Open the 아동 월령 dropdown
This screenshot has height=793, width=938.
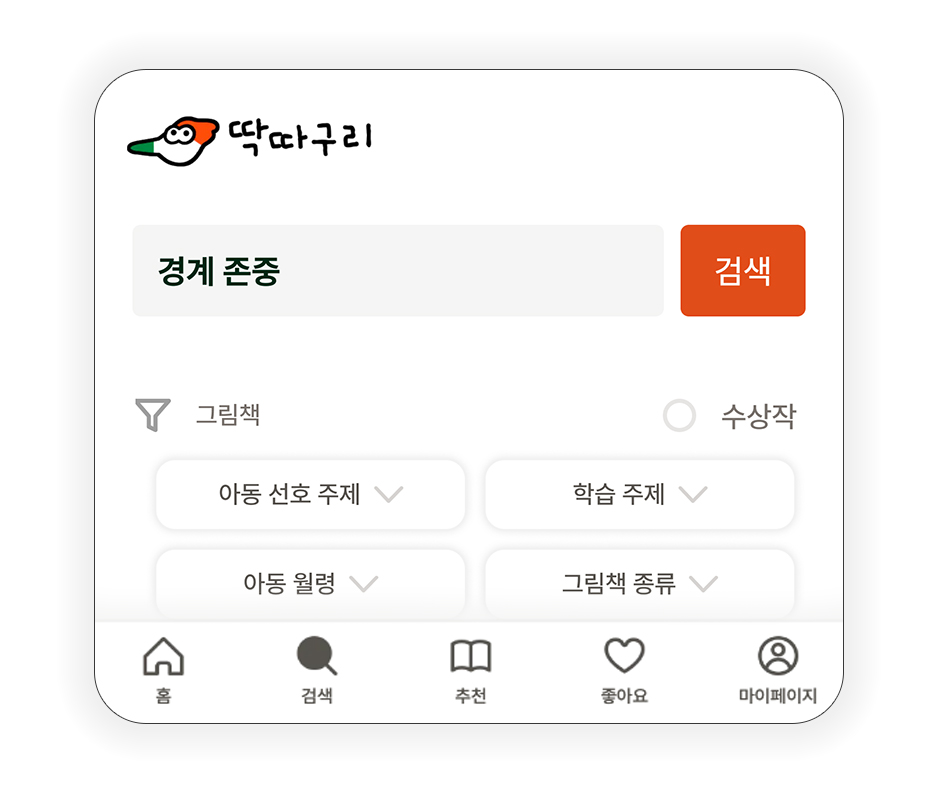[x=310, y=583]
